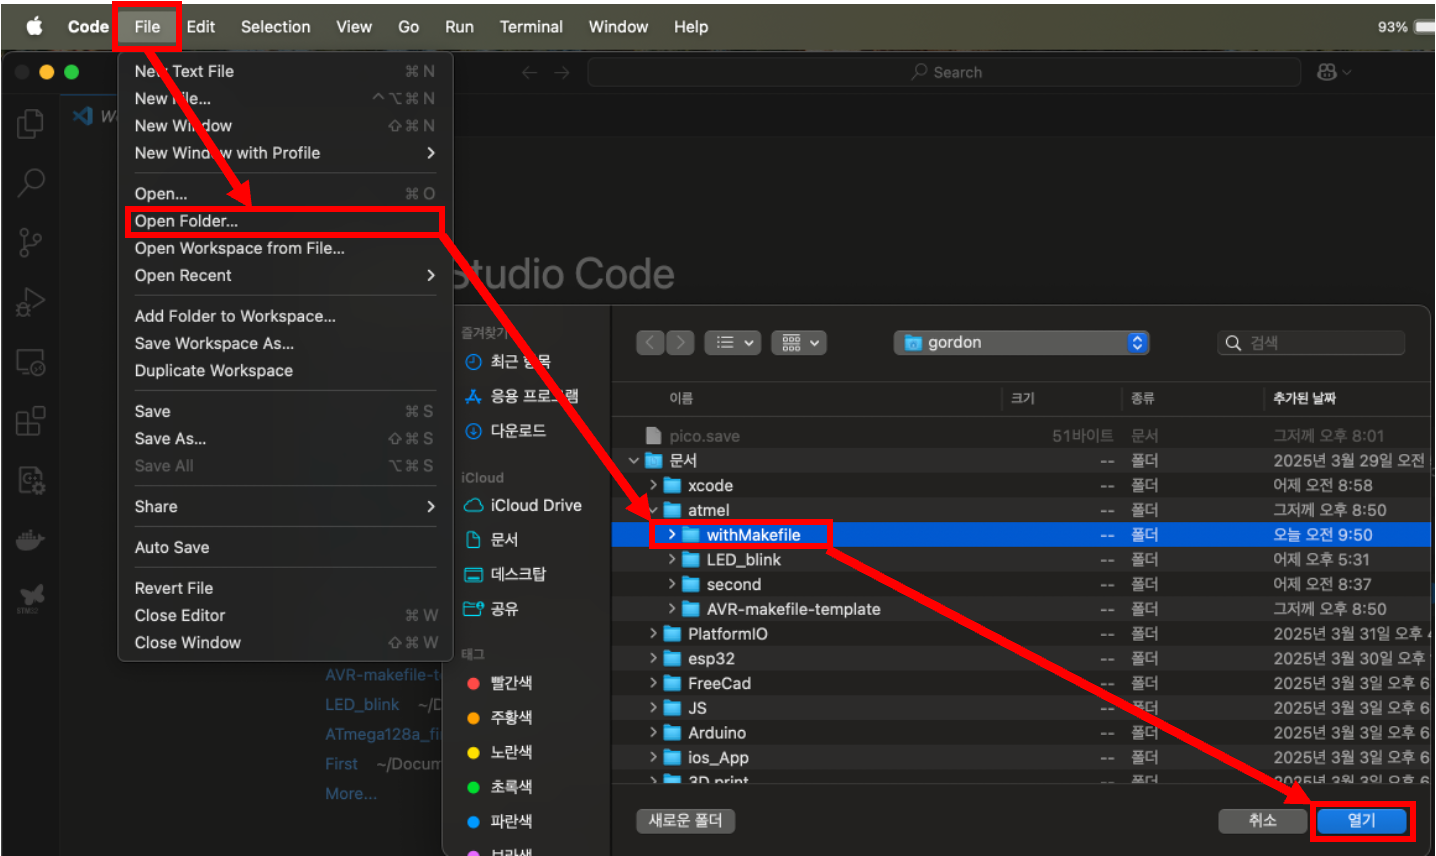Open the Run and Debug view
This screenshot has height=856, width=1436.
[x=31, y=302]
